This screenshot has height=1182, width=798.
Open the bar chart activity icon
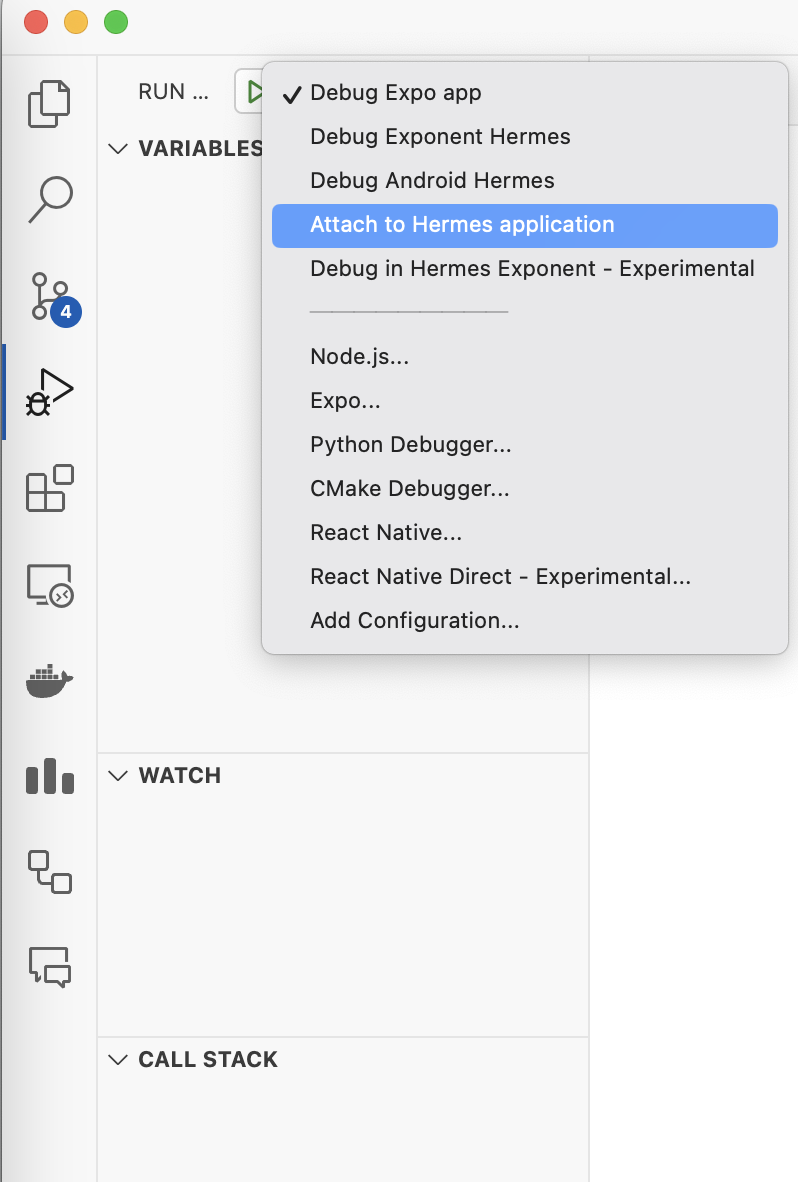(x=50, y=776)
